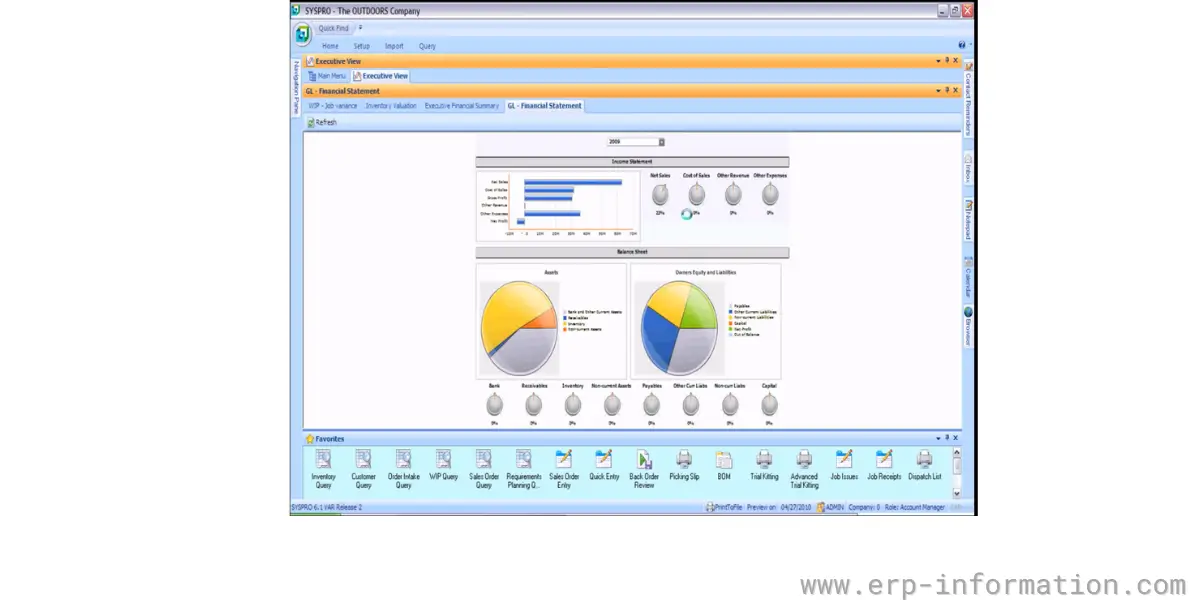Open the Sales Order Query favorite
The width and height of the screenshot is (1200, 600).
tap(483, 467)
